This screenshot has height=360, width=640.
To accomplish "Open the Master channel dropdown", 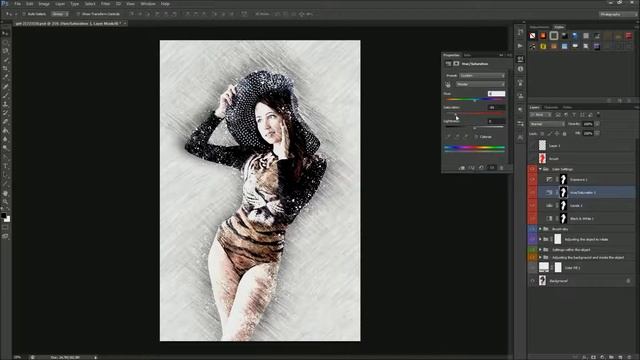I will pos(480,84).
